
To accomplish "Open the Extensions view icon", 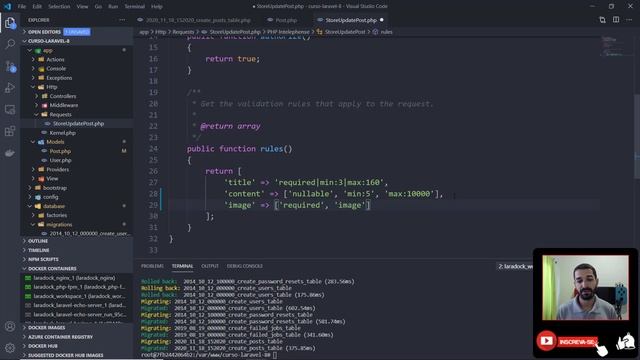I will click(10, 131).
